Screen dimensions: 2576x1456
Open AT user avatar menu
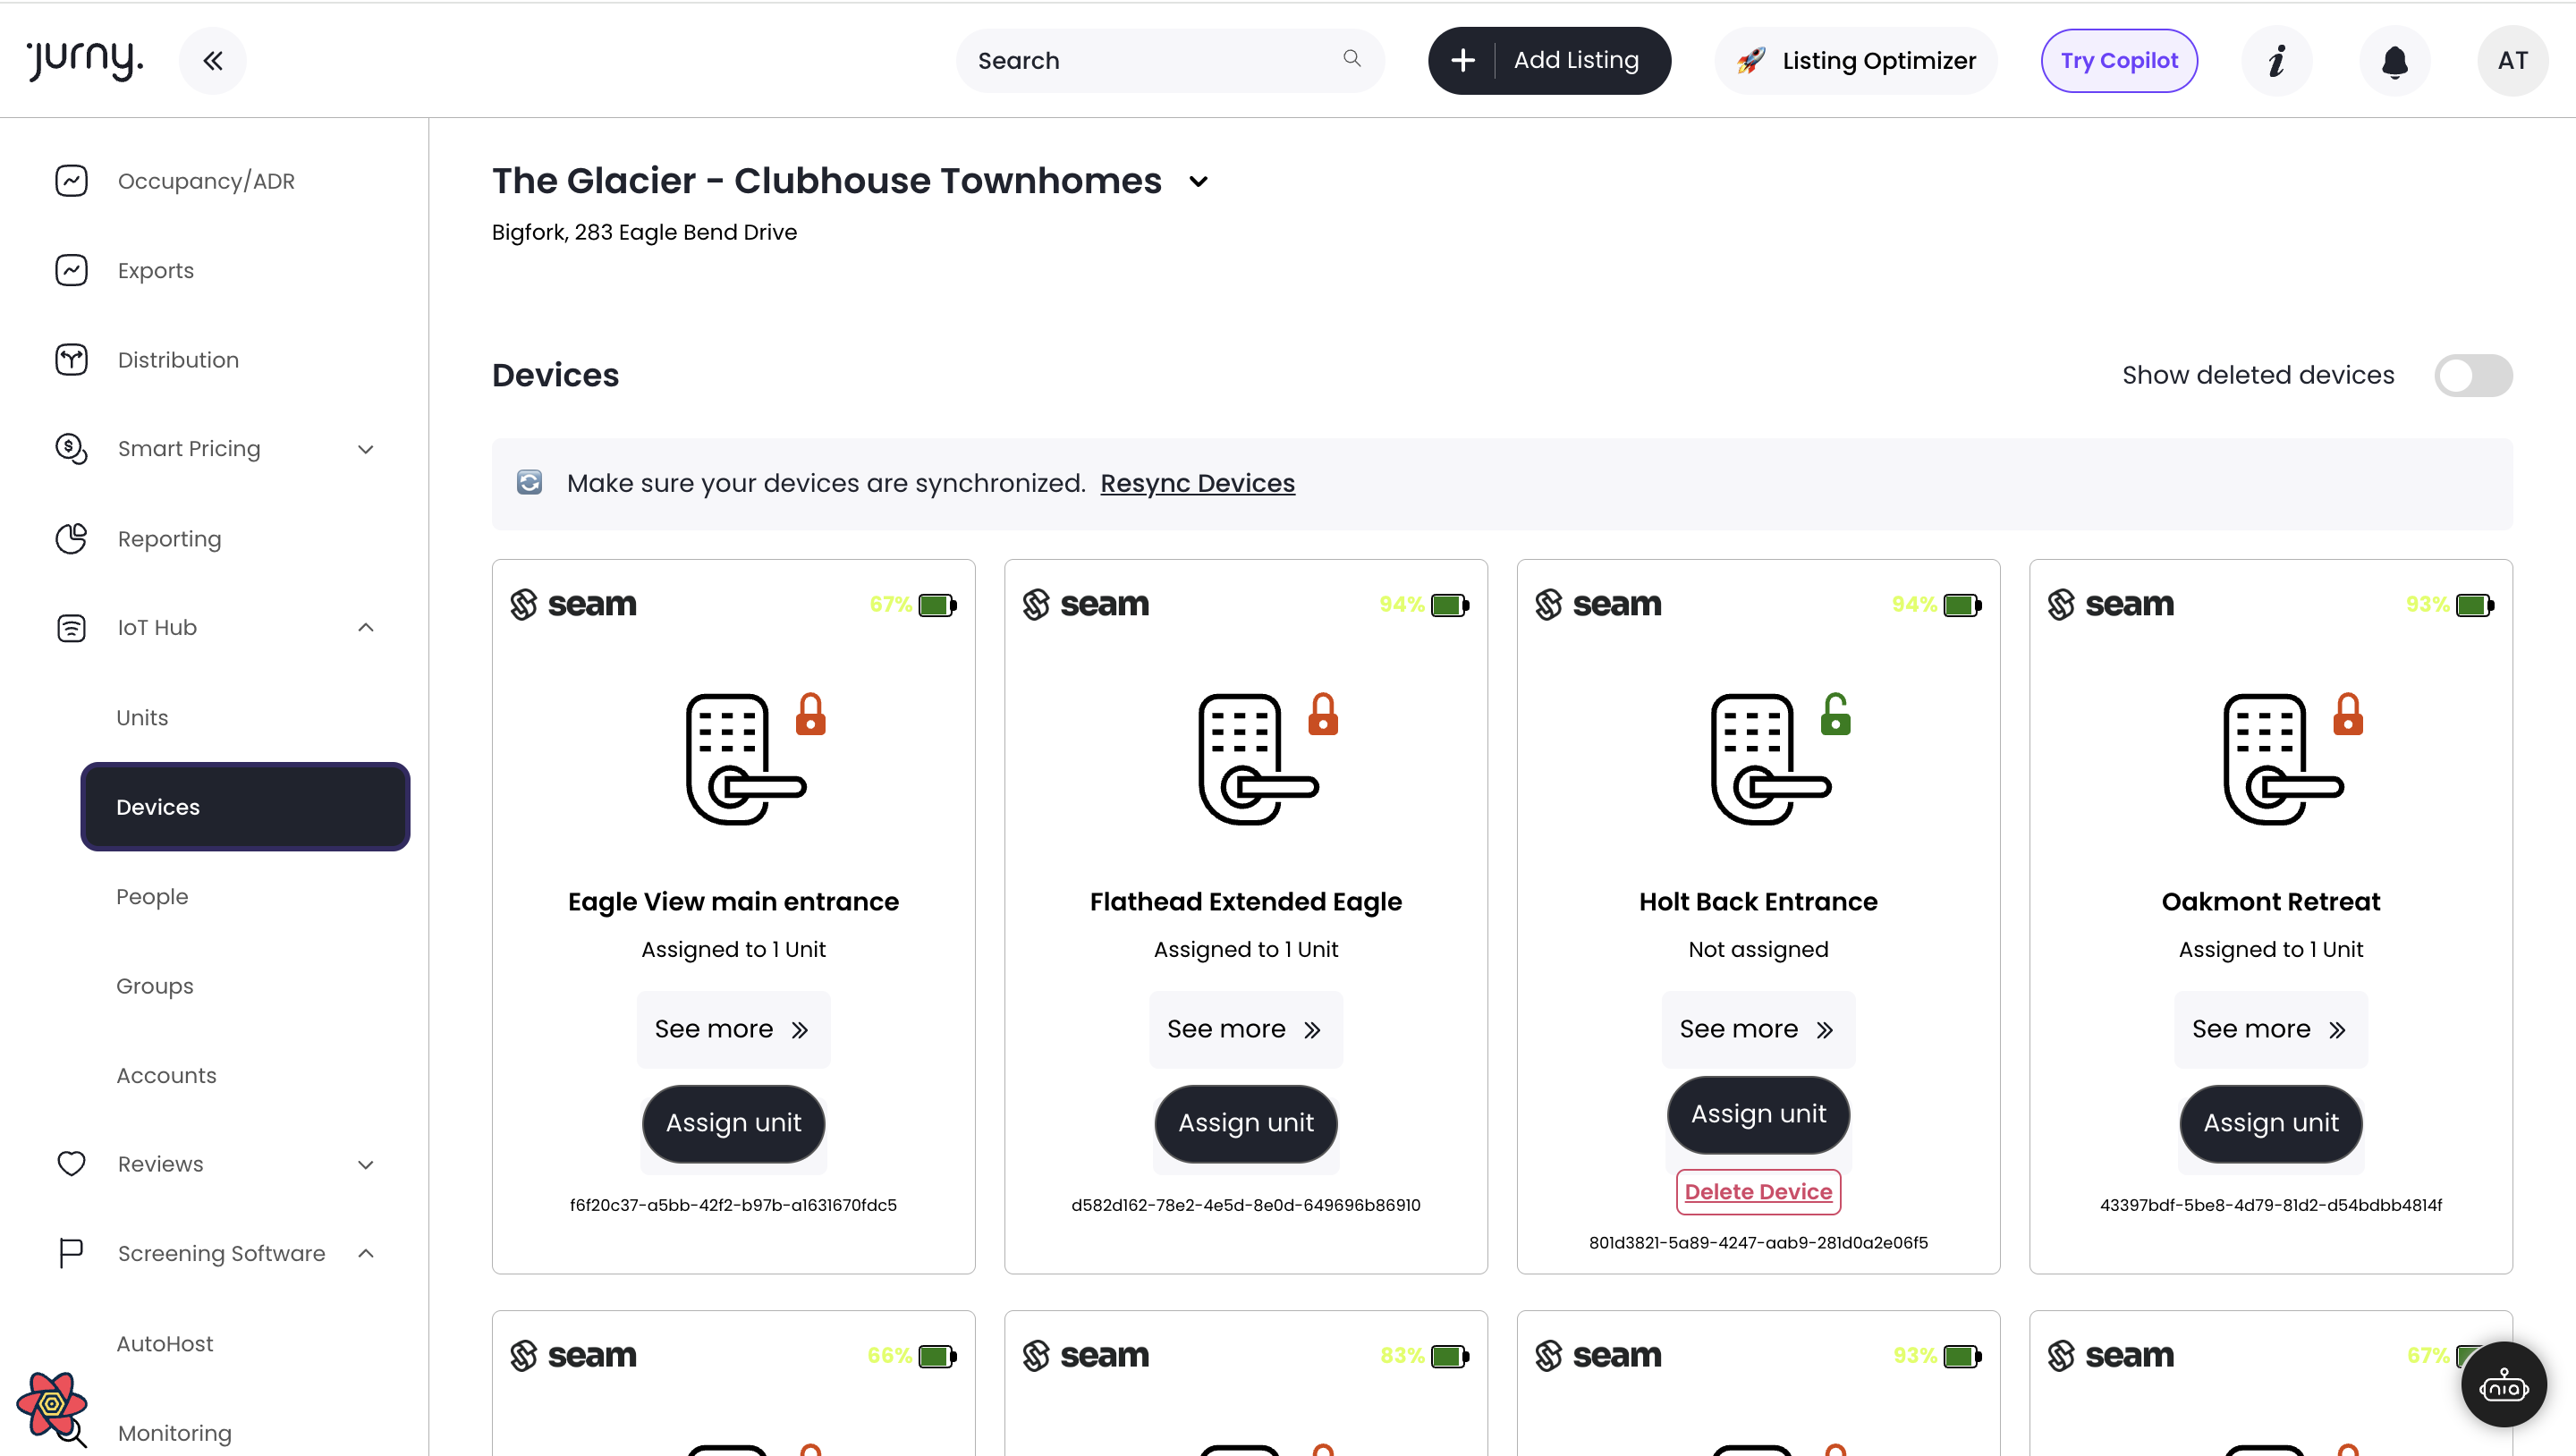[2512, 61]
